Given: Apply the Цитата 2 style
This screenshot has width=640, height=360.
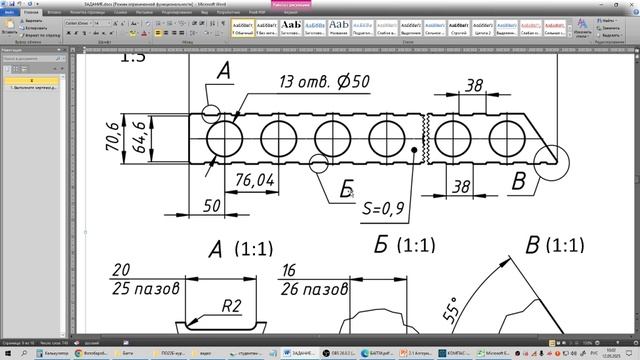Looking at the screenshot, I should click(x=483, y=28).
